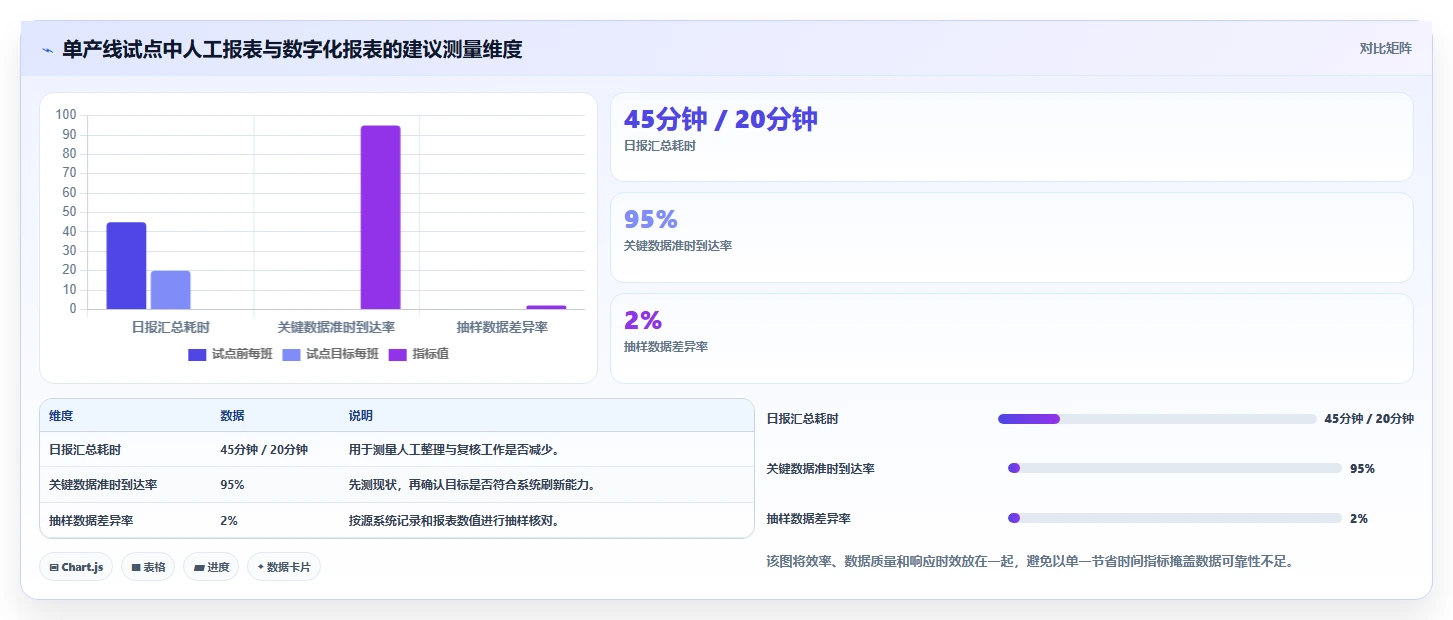Click the 关键数据准时到达率 chart axis label
Screen dimensions: 1453x620
coord(336,327)
